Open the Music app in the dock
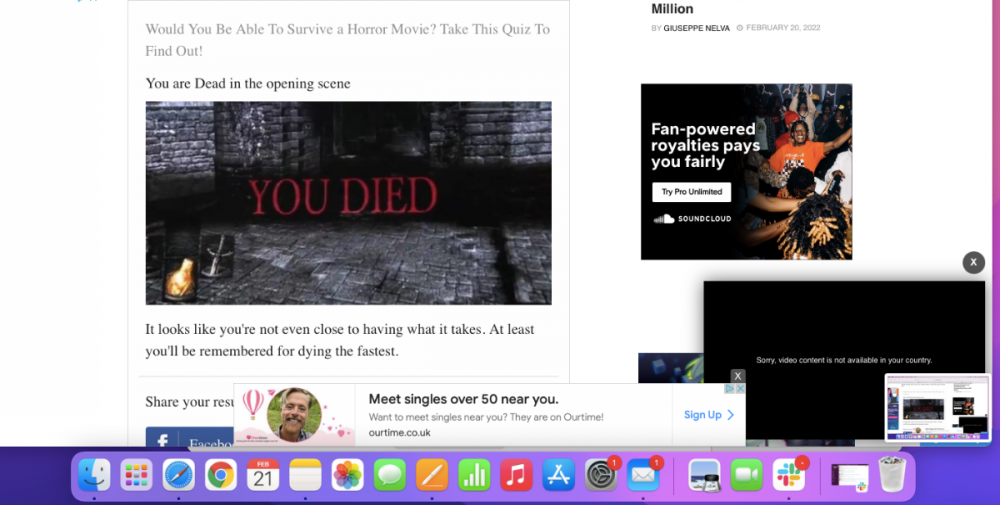Screen dimensions: 1000x505 [x=516, y=475]
